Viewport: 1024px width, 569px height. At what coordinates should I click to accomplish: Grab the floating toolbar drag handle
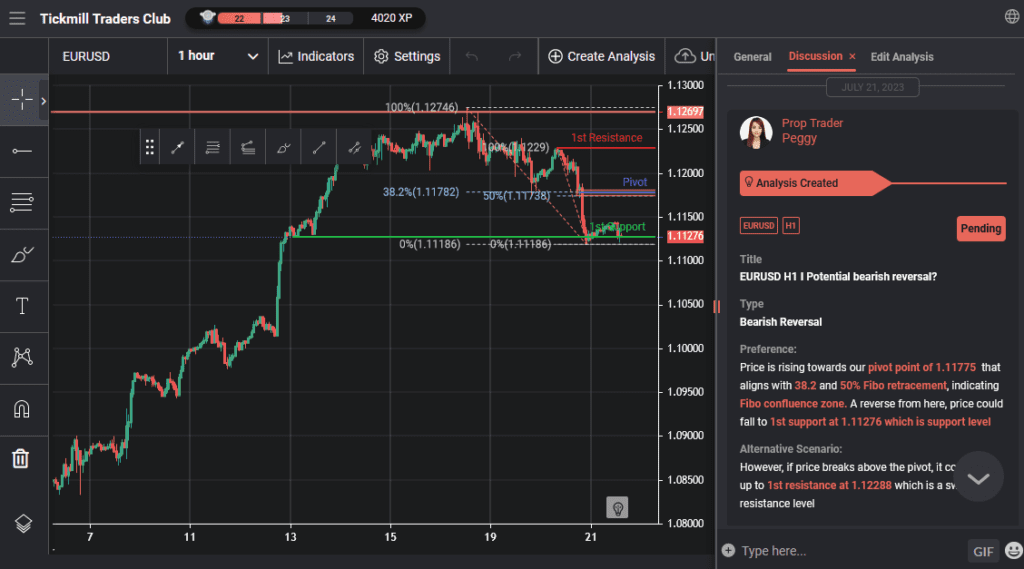150,147
